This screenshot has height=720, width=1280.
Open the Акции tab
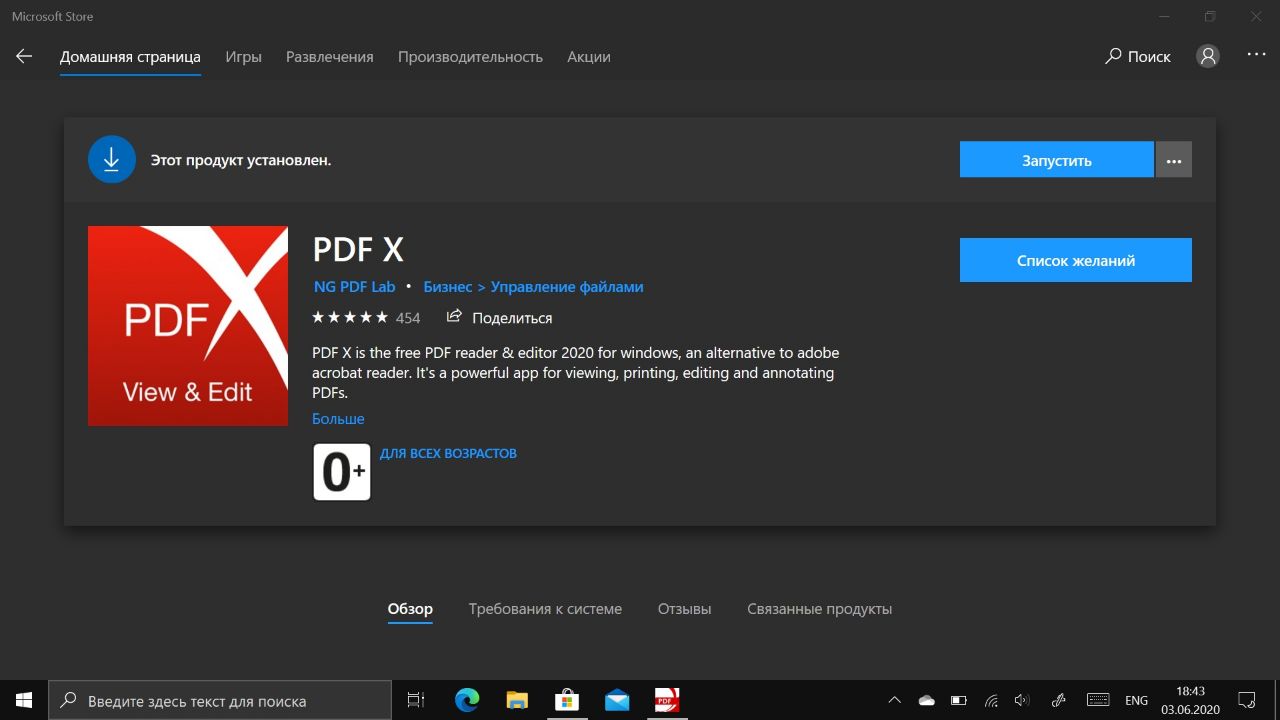point(589,57)
